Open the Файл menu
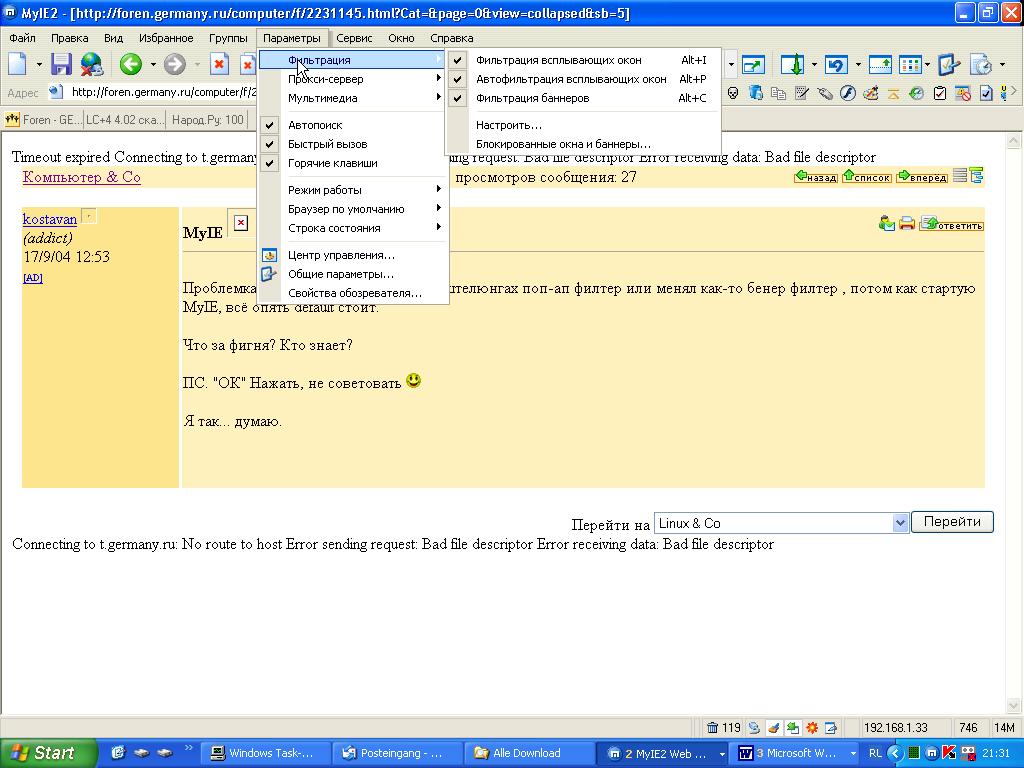This screenshot has width=1024, height=768. (22, 38)
